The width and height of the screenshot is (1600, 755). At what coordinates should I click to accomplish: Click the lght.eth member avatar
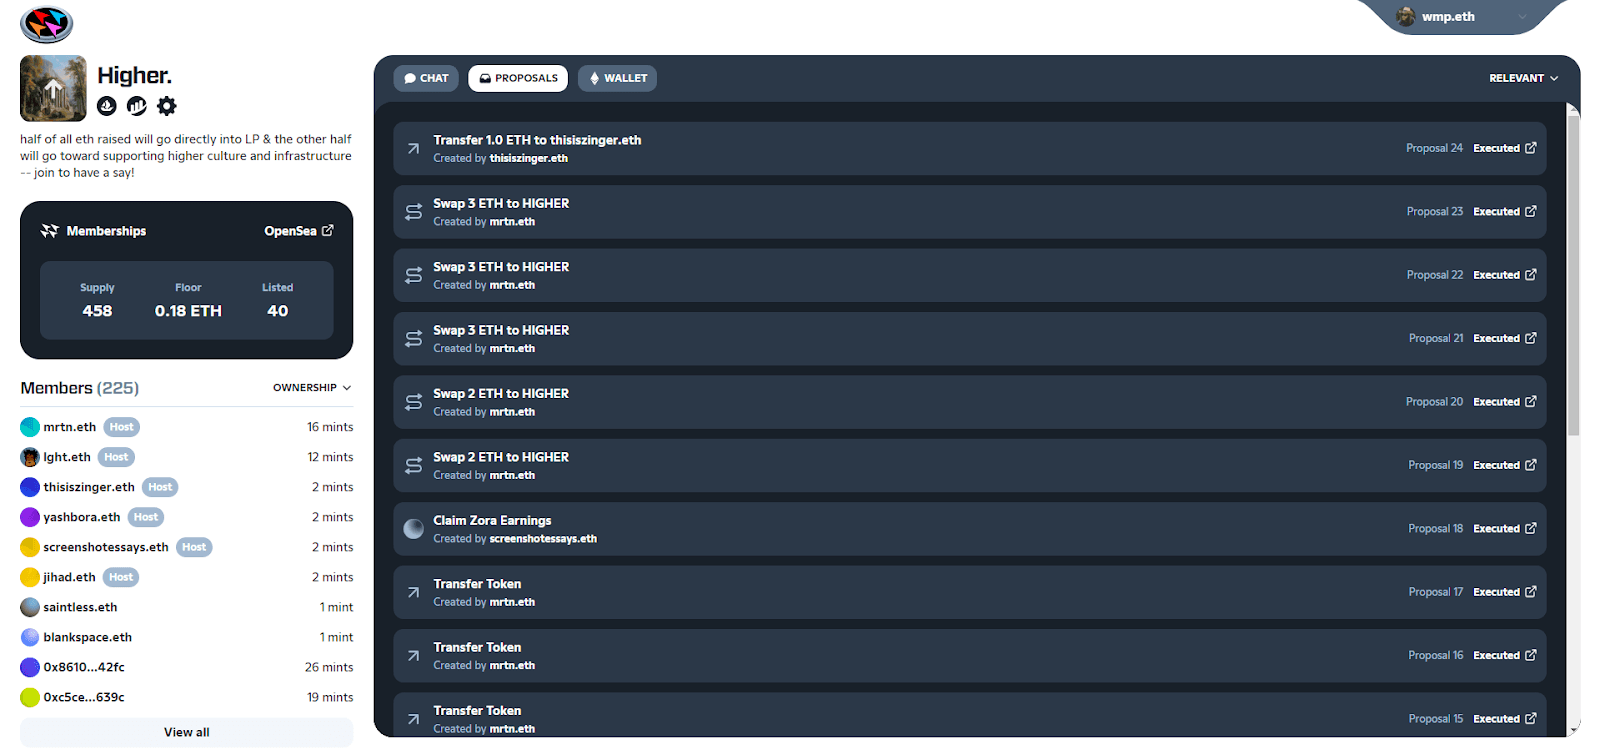tap(30, 457)
